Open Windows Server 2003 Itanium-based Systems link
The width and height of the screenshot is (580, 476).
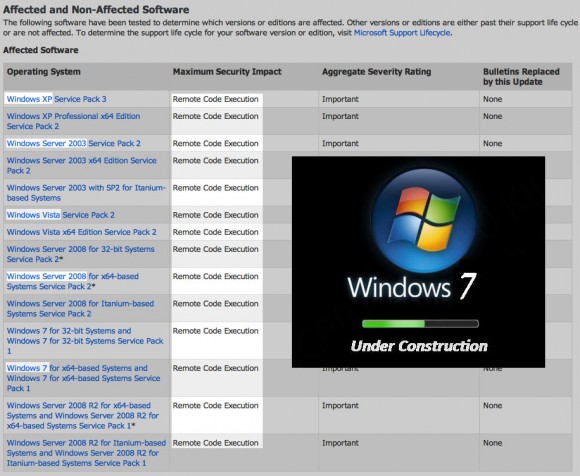(86, 193)
